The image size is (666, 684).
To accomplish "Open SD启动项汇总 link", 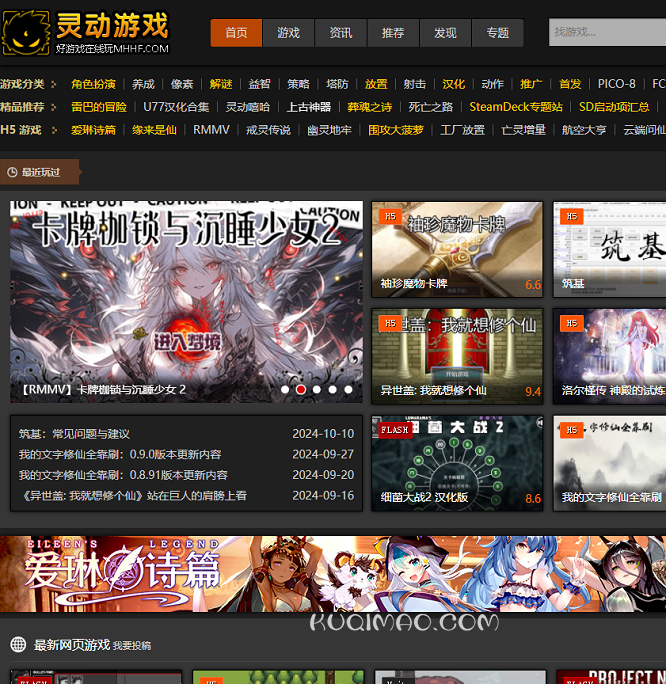I will coord(614,107).
